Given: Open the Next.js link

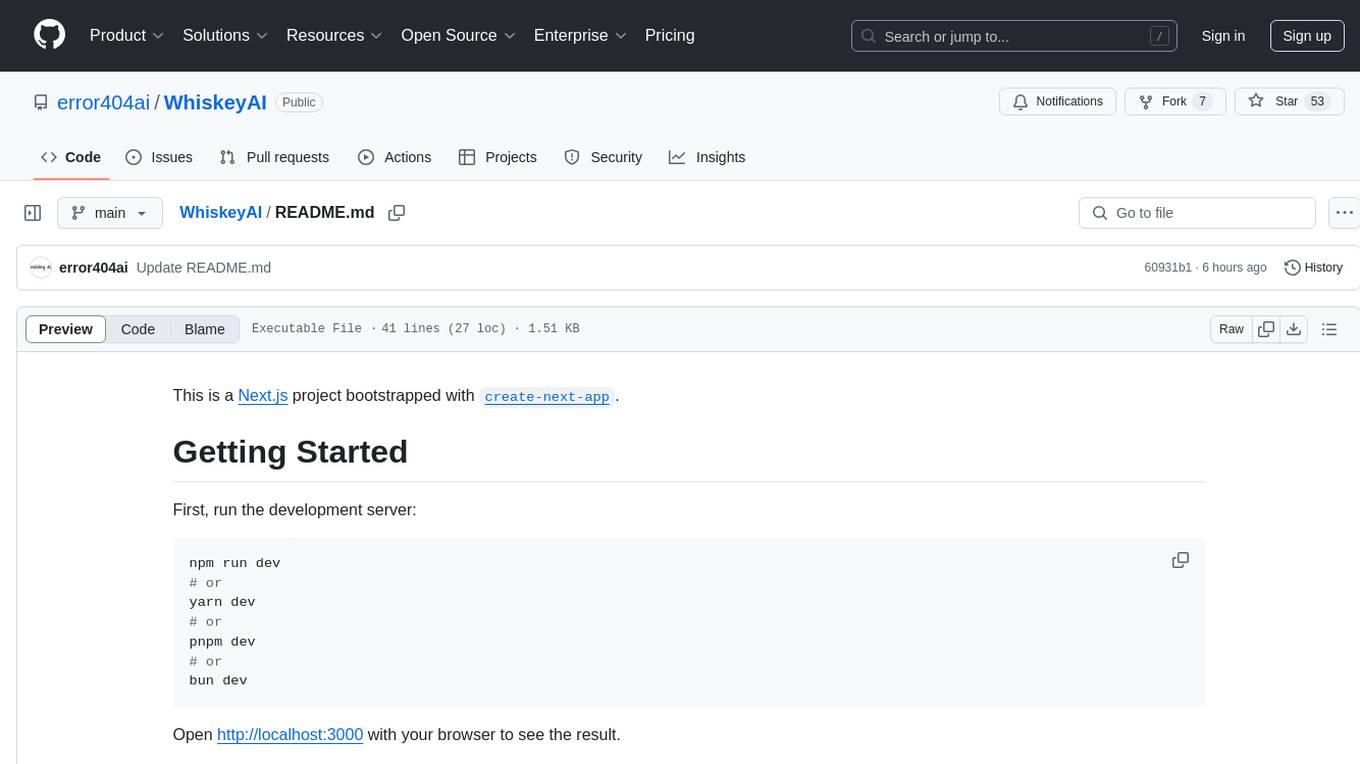Looking at the screenshot, I should (263, 395).
